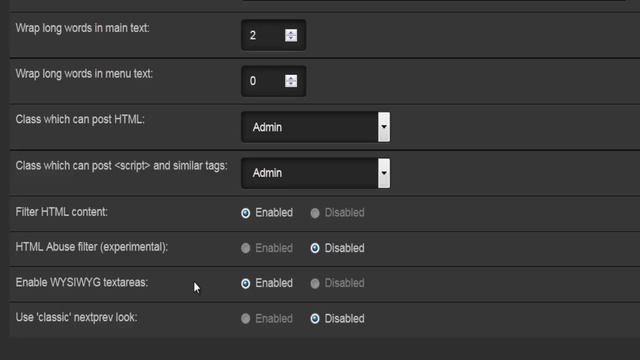Focus the 'Wrap long words in main text' field
The image size is (640, 360).
(x=273, y=35)
